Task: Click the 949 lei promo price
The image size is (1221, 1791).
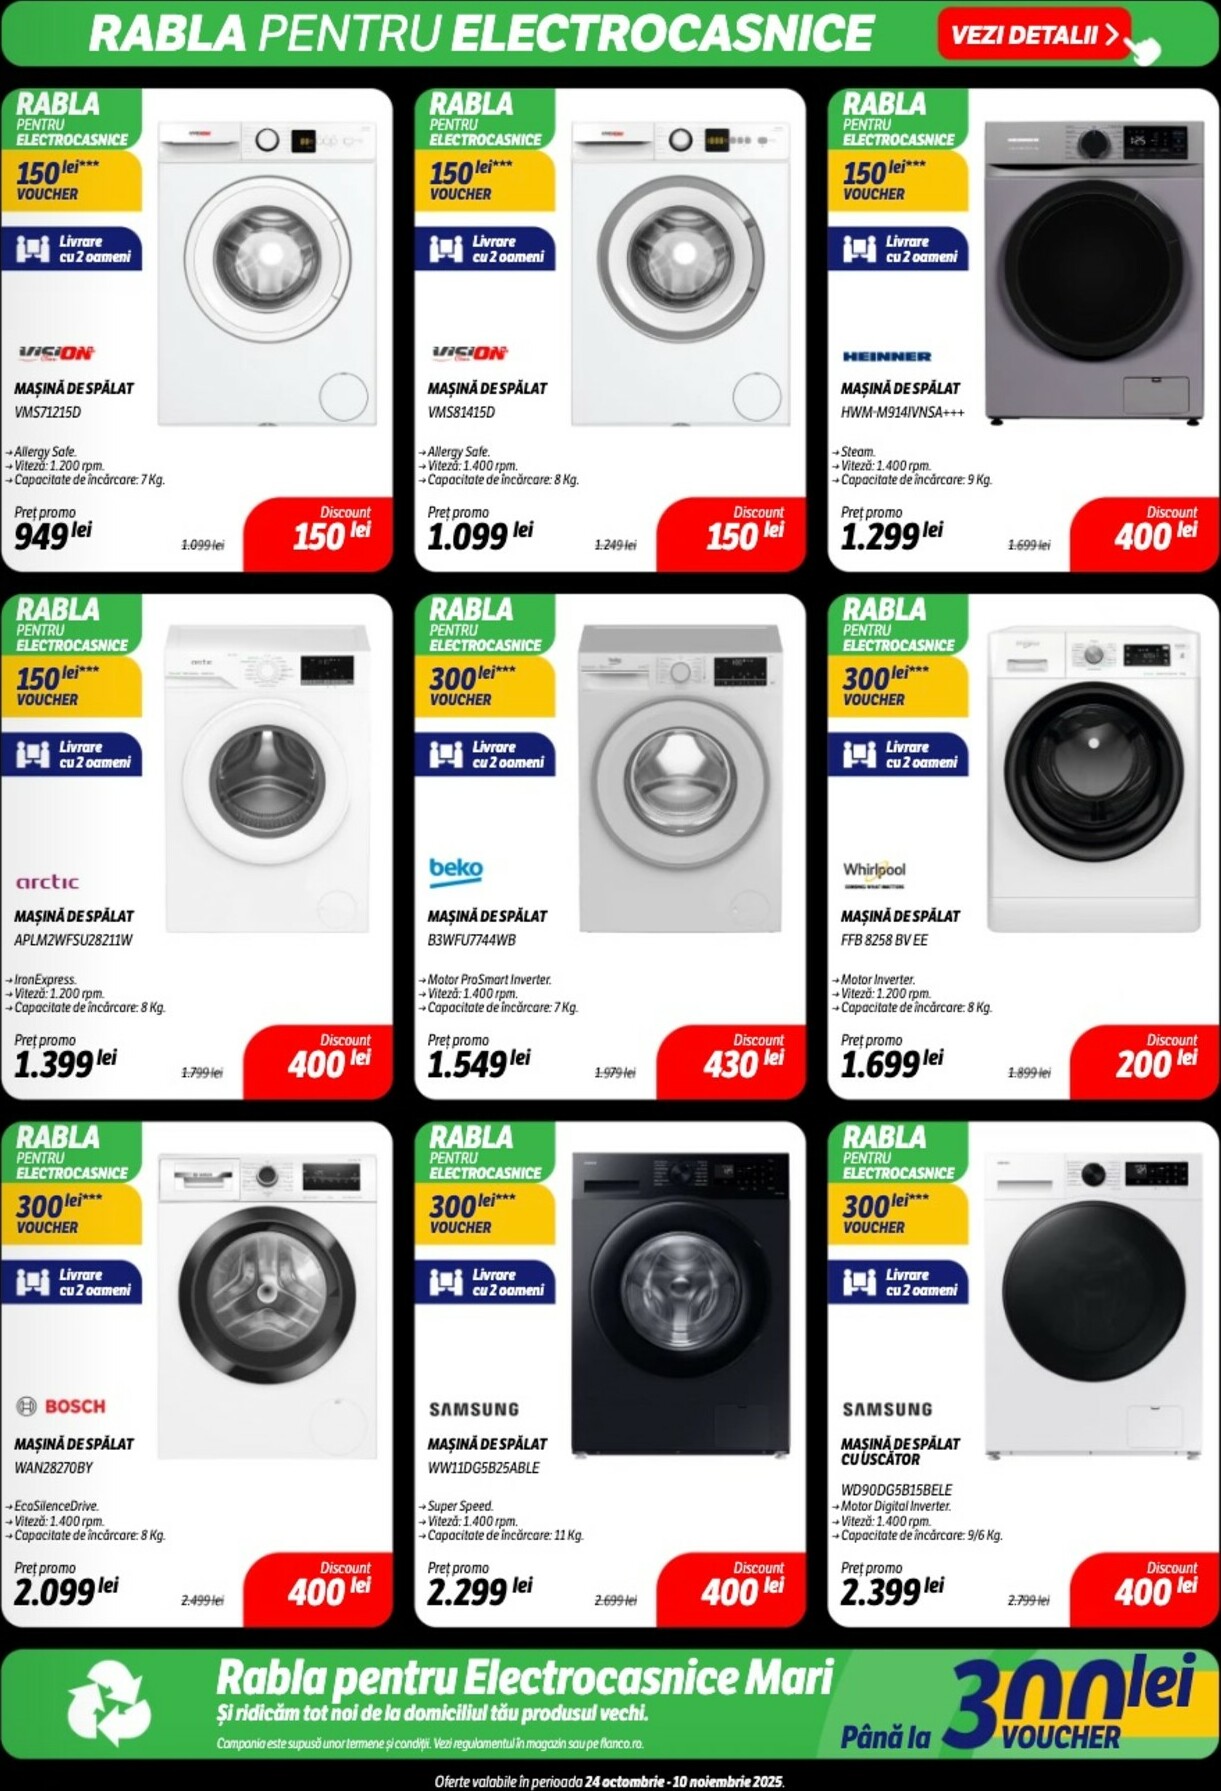Action: [53, 534]
